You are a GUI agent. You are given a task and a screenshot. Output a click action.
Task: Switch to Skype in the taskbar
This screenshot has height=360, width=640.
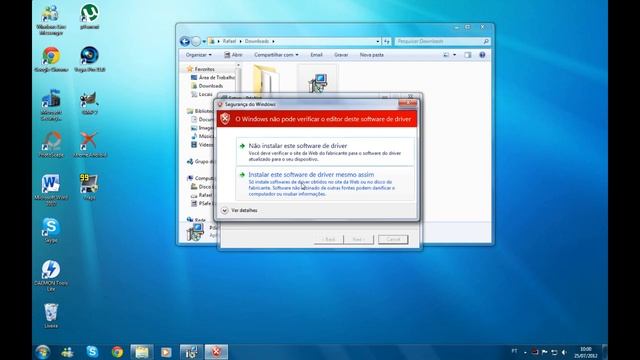pos(92,352)
